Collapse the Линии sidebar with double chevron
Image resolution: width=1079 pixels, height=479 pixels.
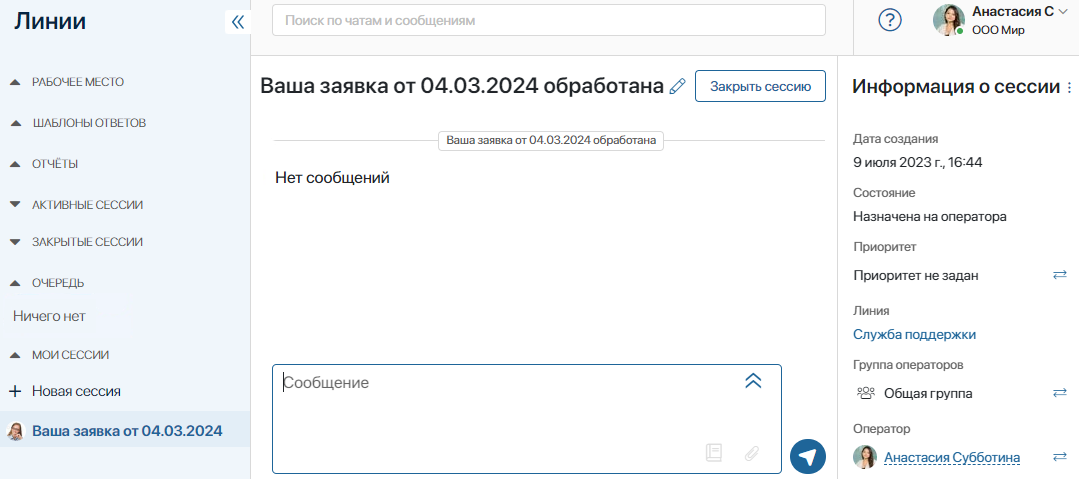click(237, 22)
